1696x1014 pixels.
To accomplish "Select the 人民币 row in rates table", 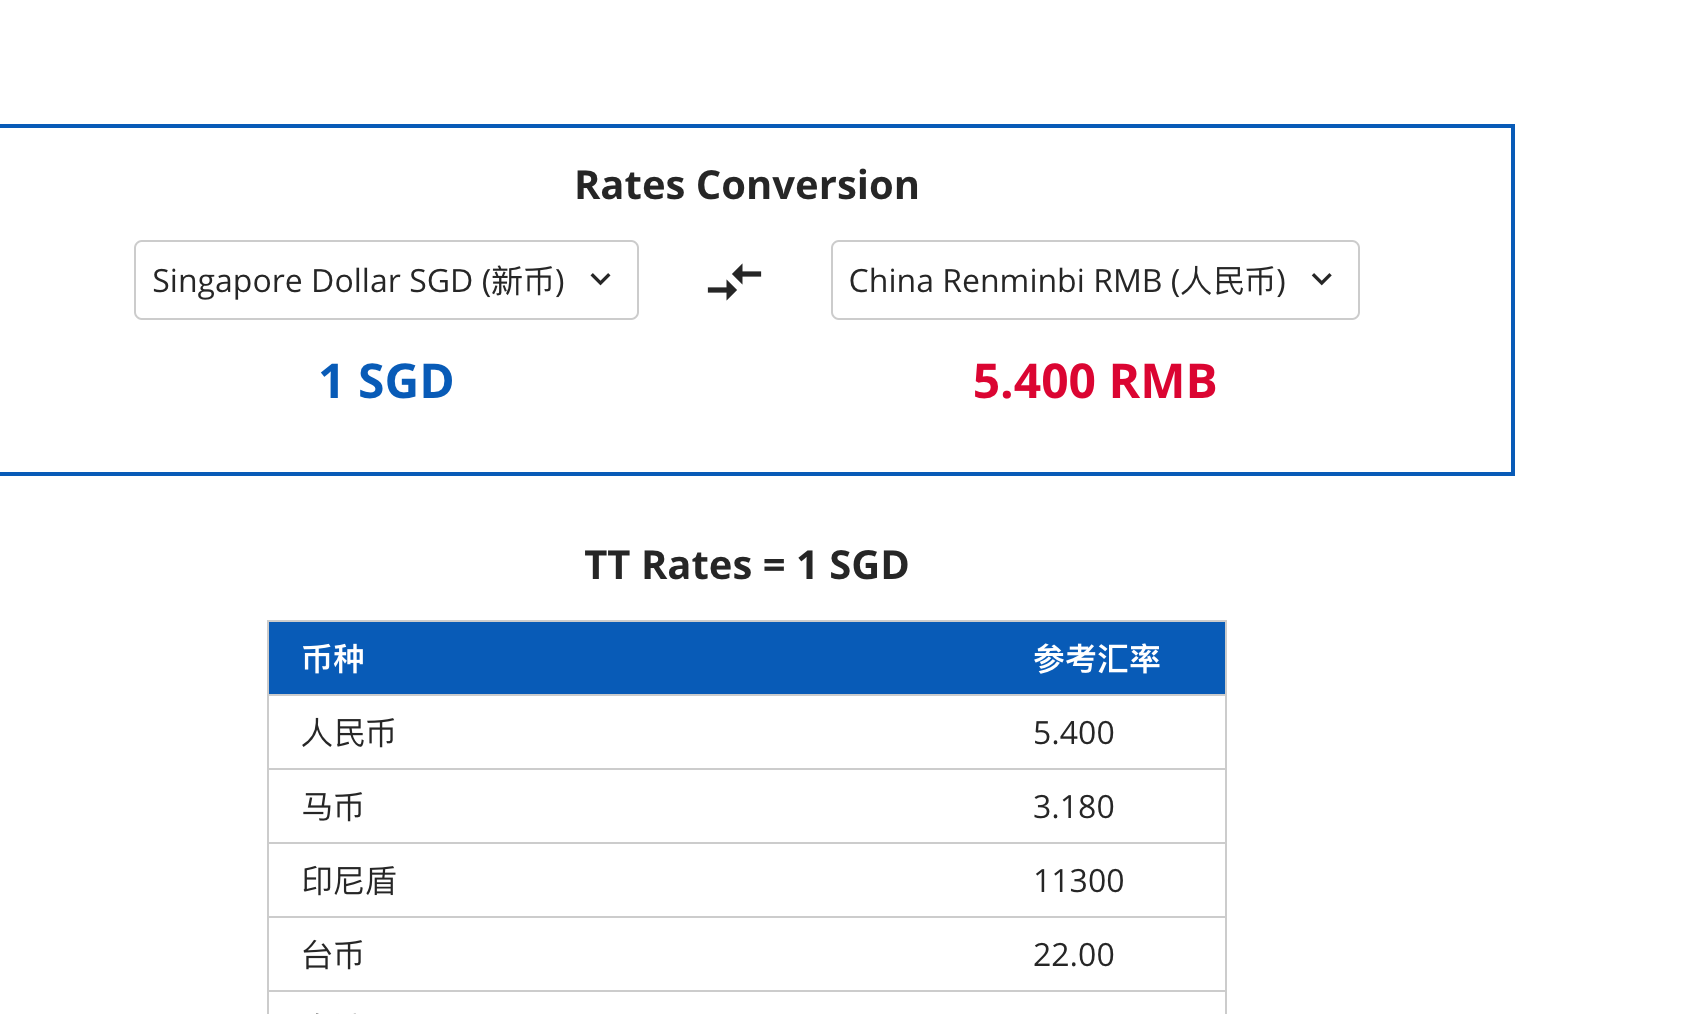I will (349, 733).
